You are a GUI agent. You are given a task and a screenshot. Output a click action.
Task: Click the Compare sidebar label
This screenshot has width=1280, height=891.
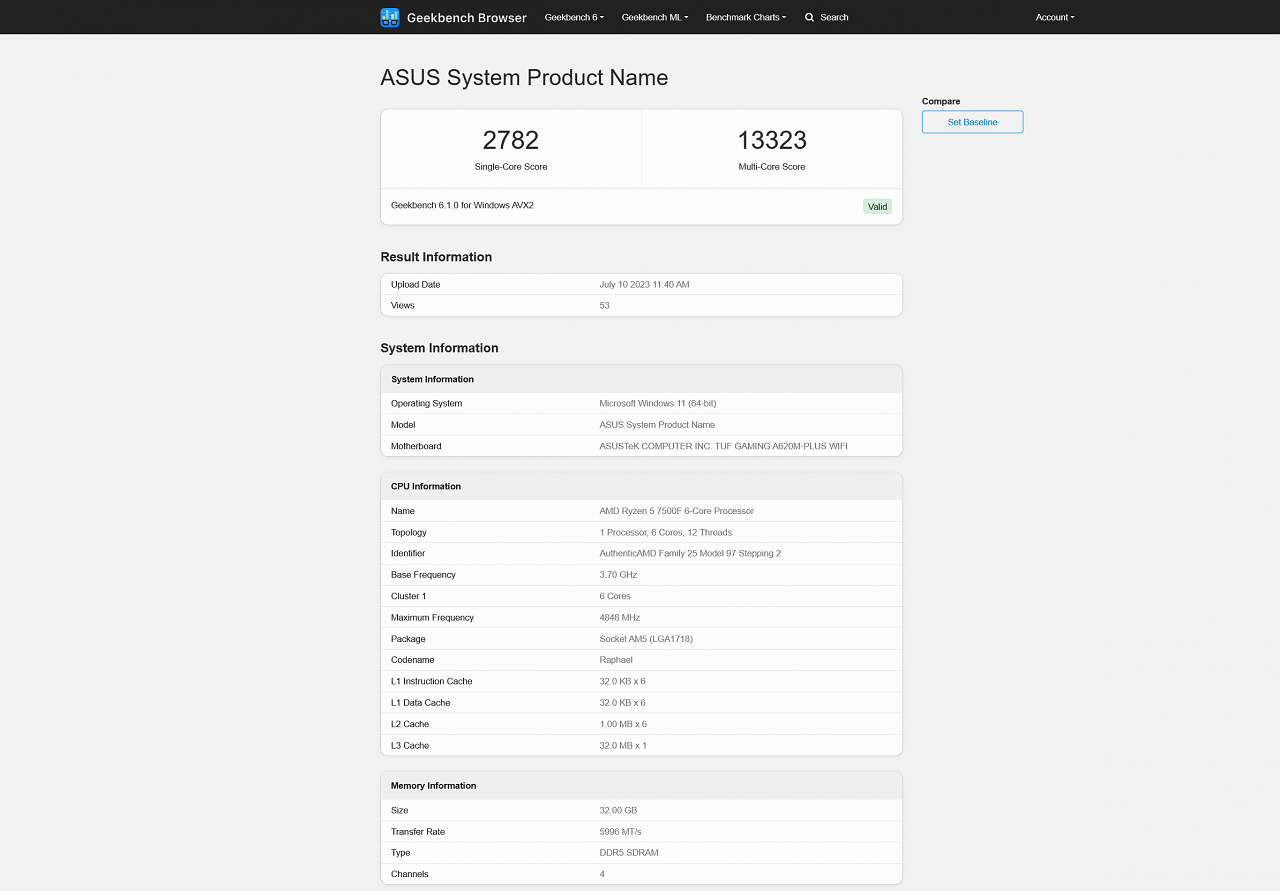click(941, 101)
